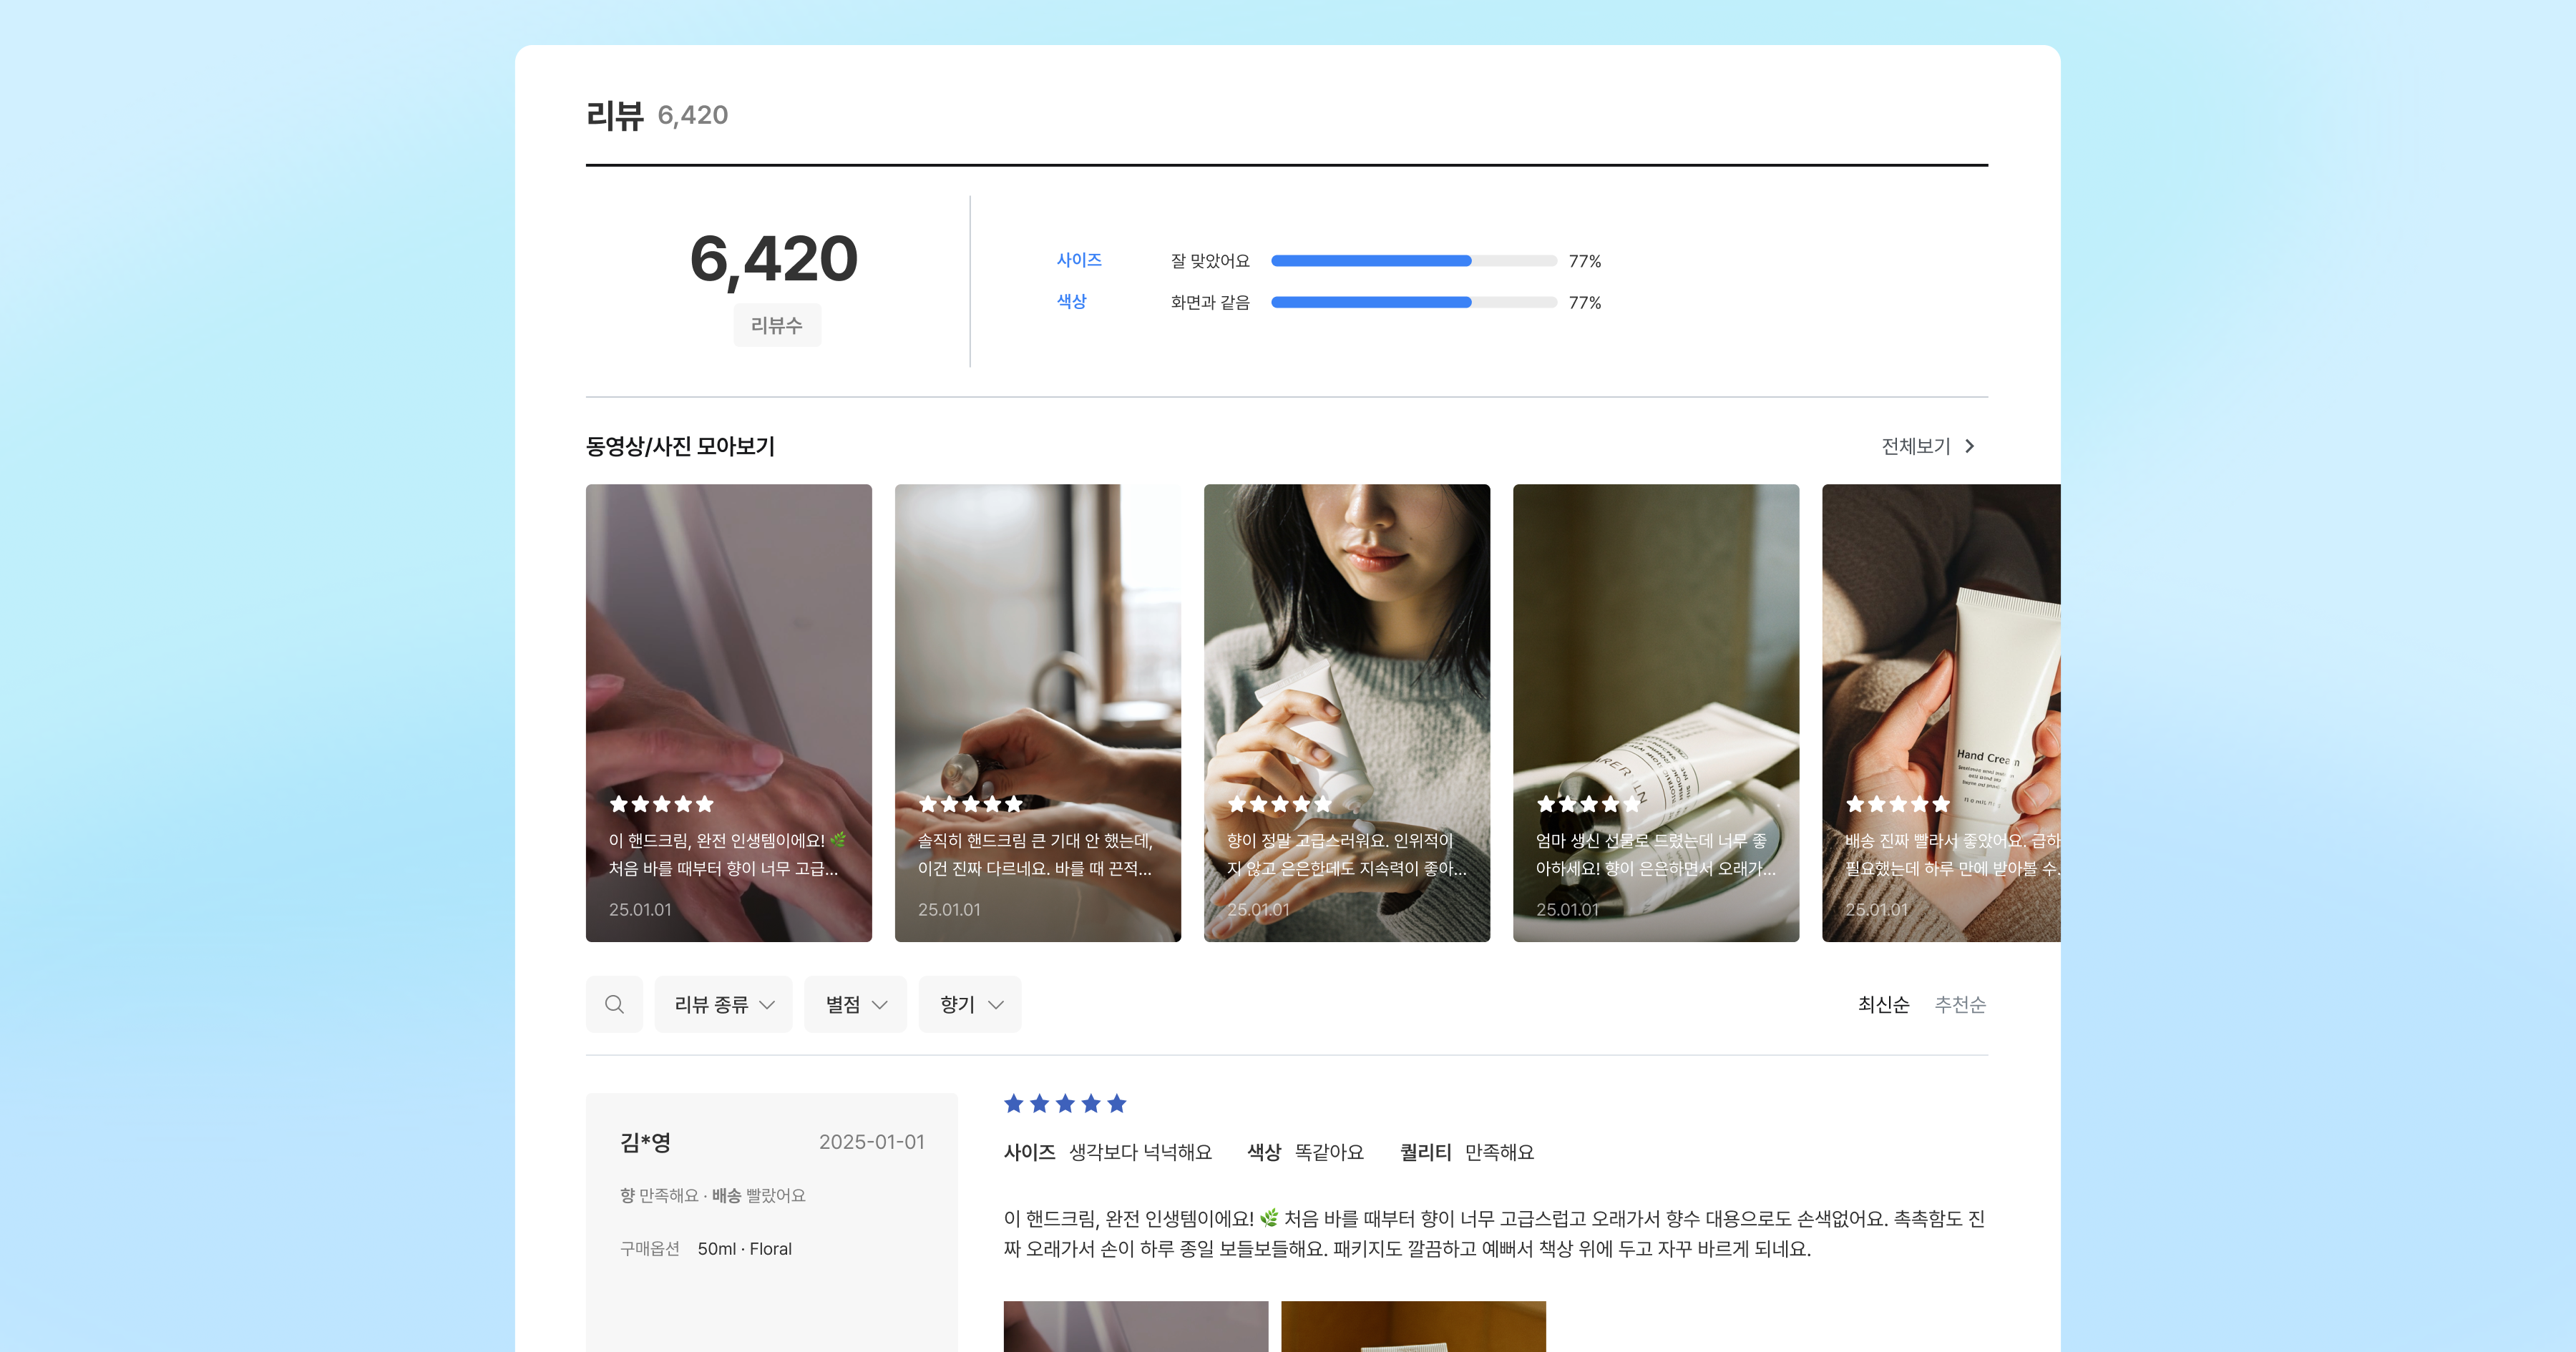Click 김*영's review body text
Screen dimensions: 2576x1352
coord(1494,1234)
